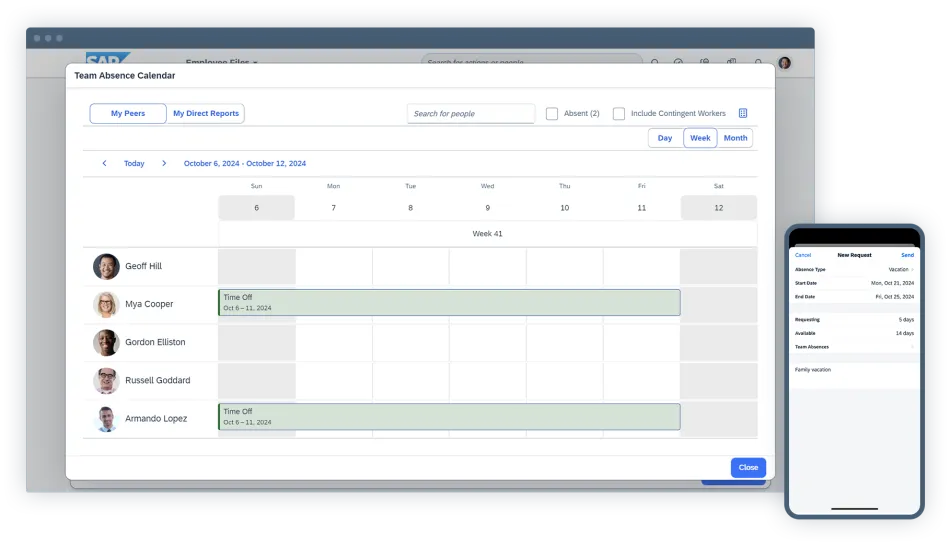Viewport: 951px width, 546px height.
Task: Click Russell Goddard's profile picture
Action: coord(106,381)
